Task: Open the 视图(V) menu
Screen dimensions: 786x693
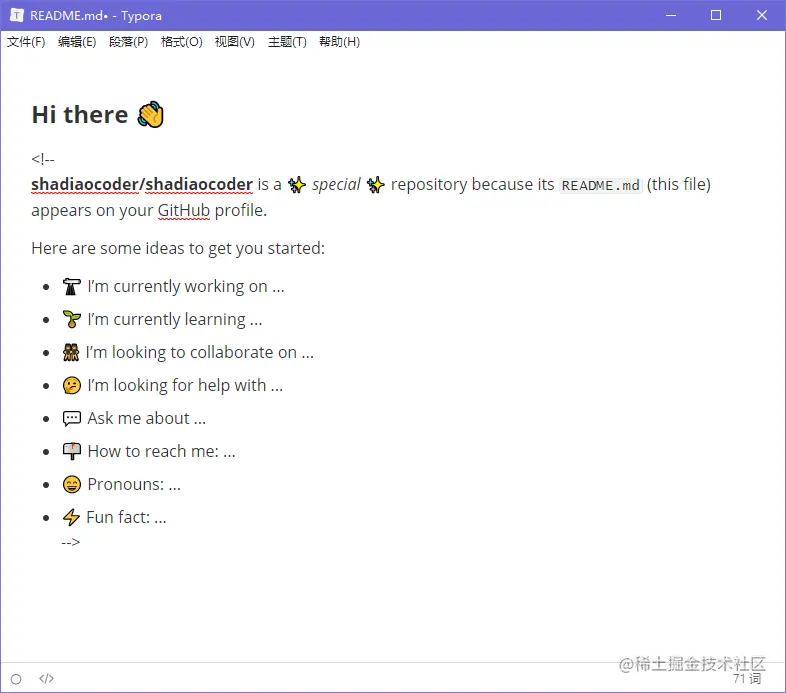Action: click(235, 42)
